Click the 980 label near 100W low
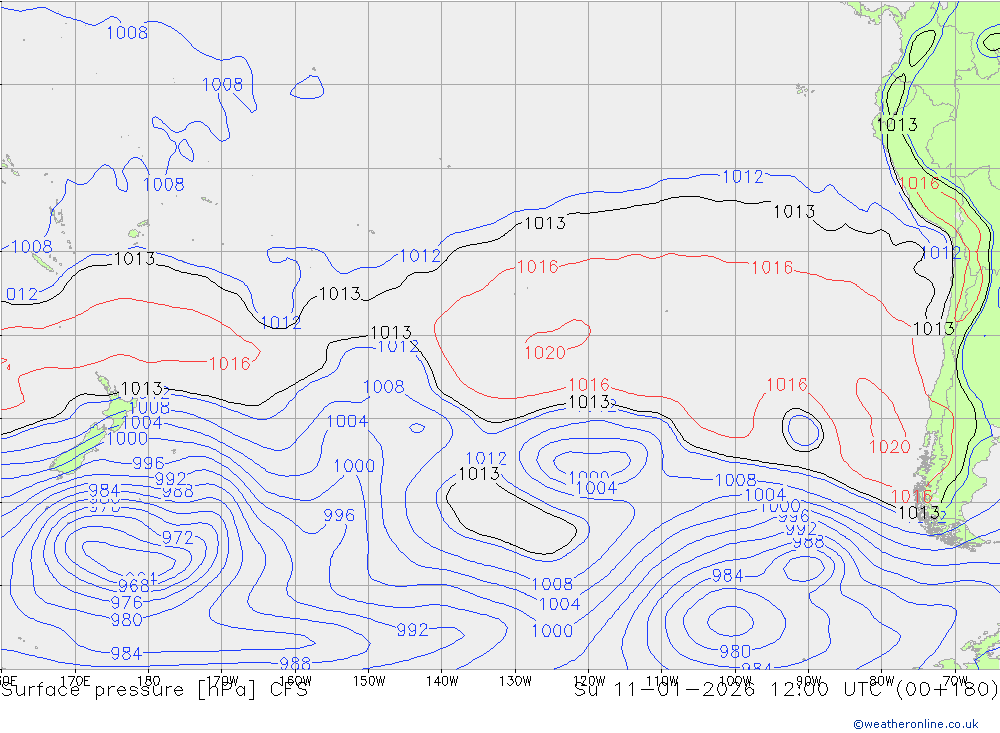Viewport: 1000px width, 733px height. tap(735, 651)
